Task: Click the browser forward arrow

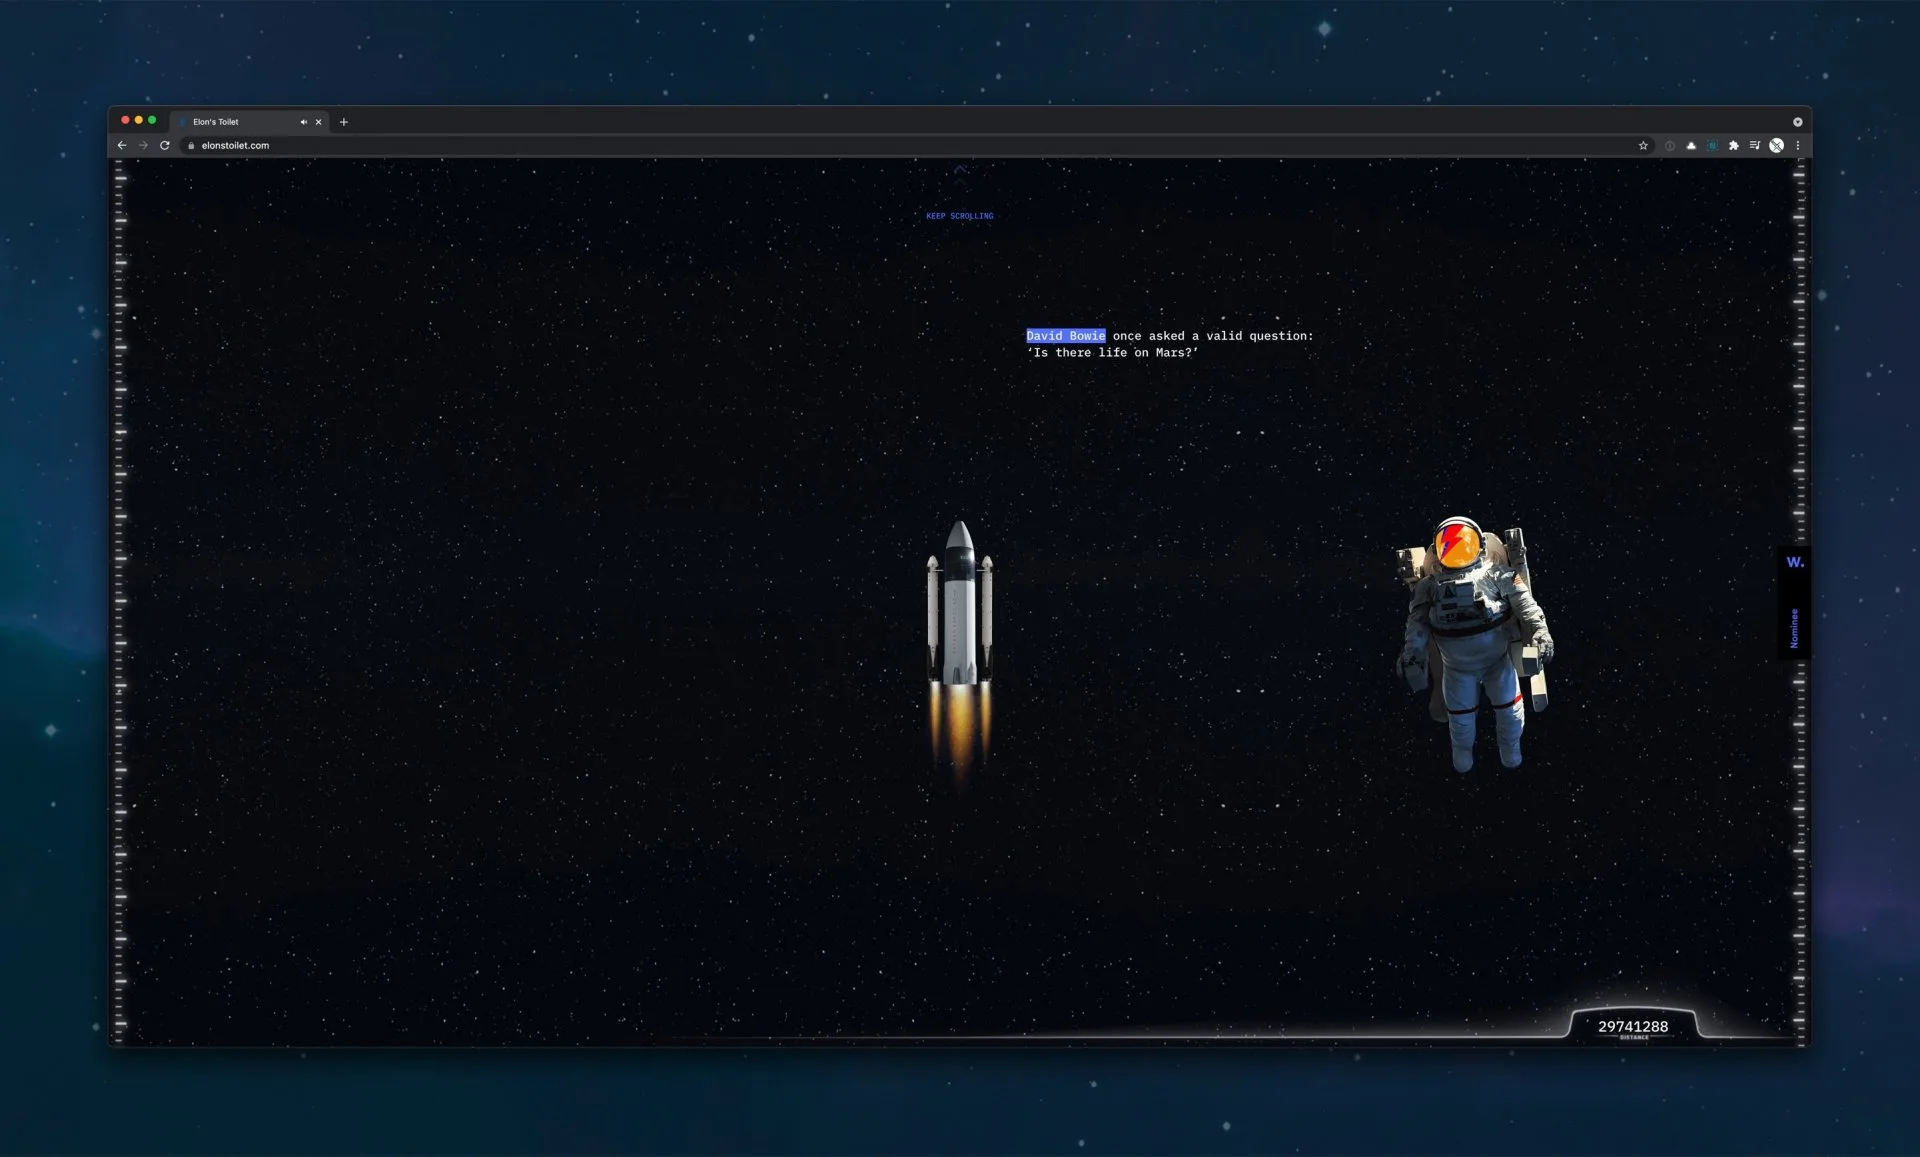Action: coord(143,145)
